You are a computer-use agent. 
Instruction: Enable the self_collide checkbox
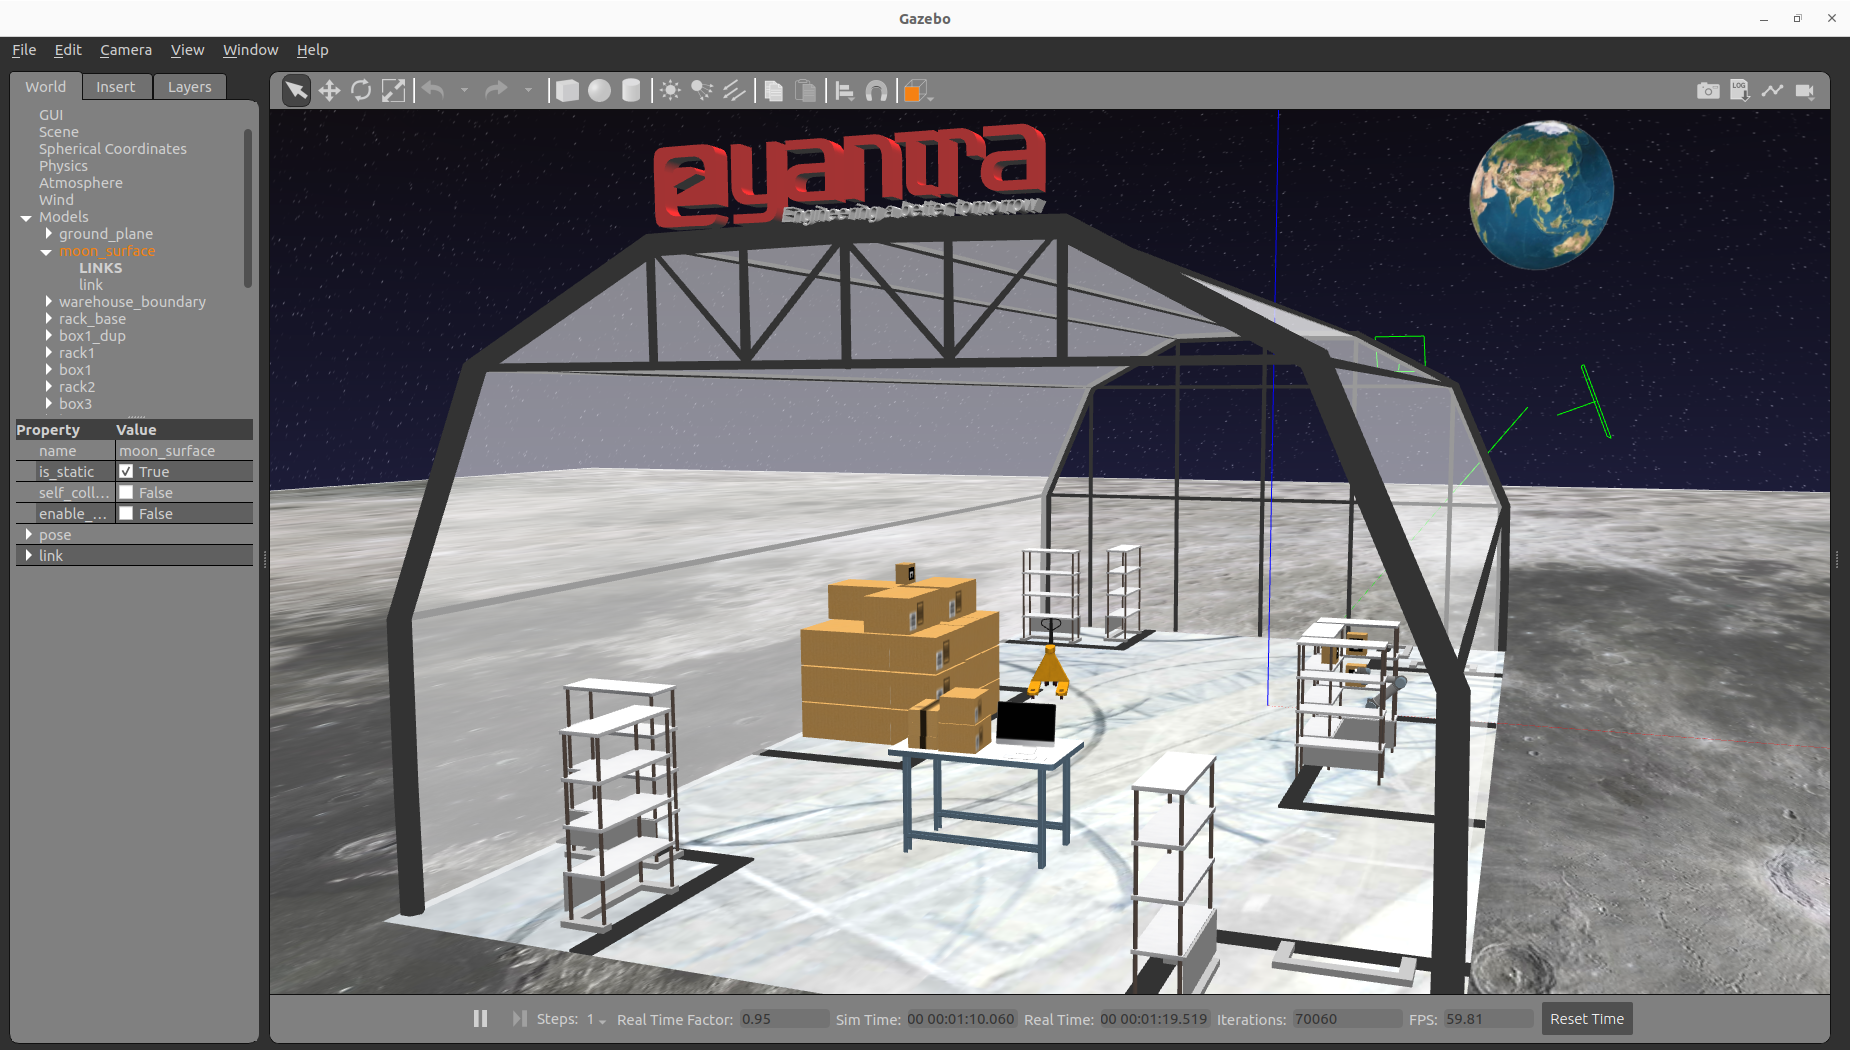coord(126,492)
